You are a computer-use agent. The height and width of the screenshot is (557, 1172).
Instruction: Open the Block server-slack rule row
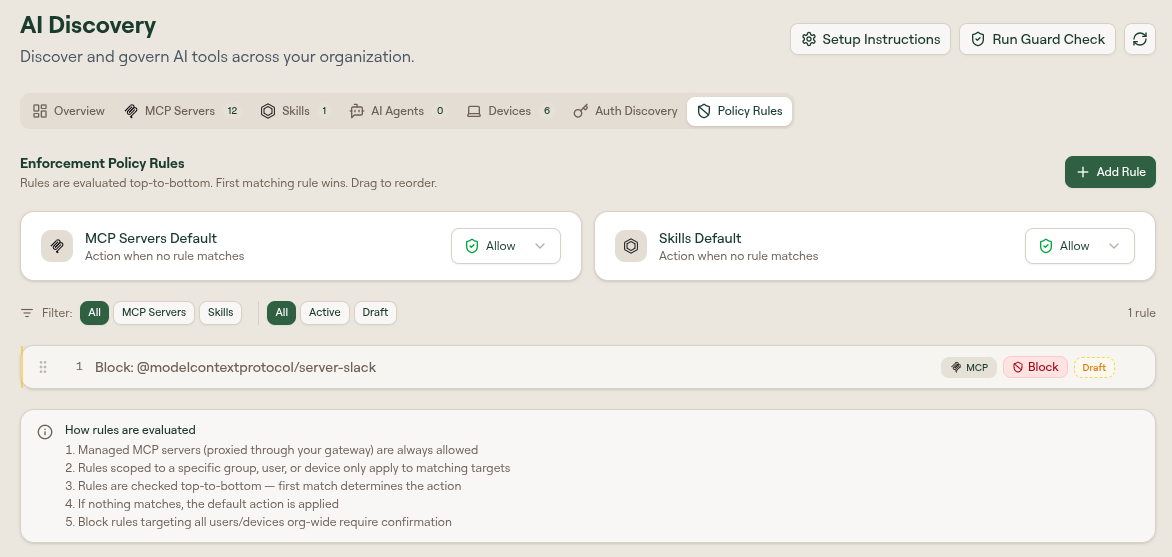pos(588,367)
